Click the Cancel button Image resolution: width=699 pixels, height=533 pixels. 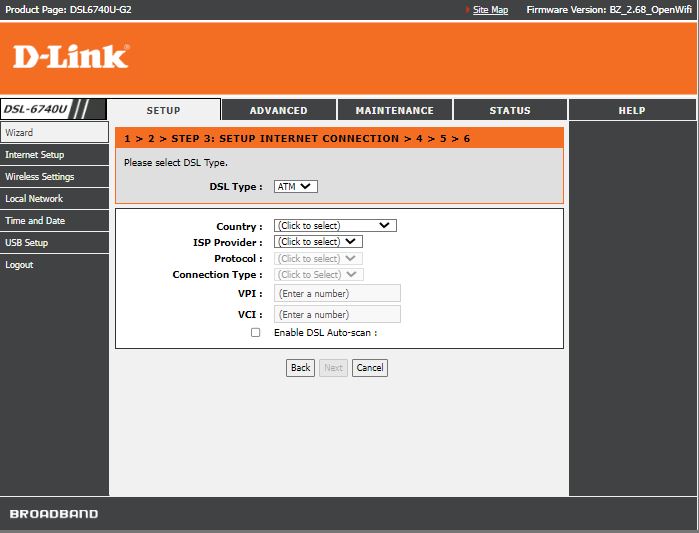370,368
